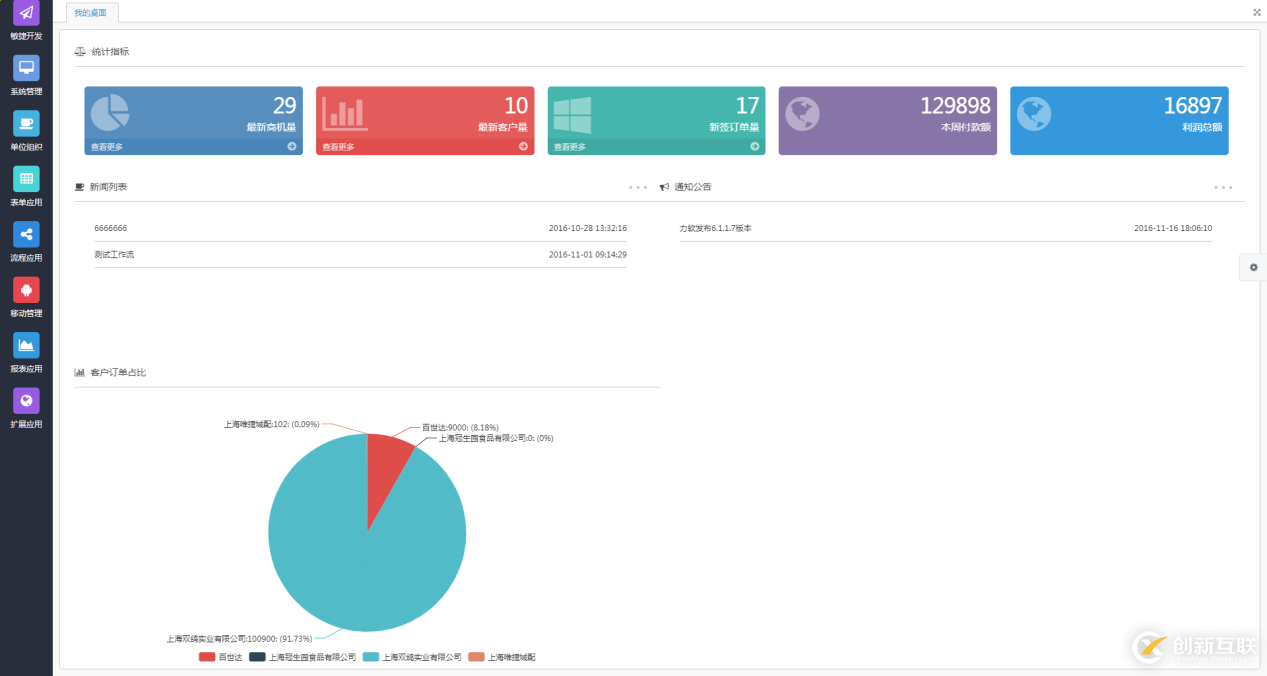
Task: Toggle the 上海双鸽实业有限公司 legend swatch
Action: [x=371, y=657]
